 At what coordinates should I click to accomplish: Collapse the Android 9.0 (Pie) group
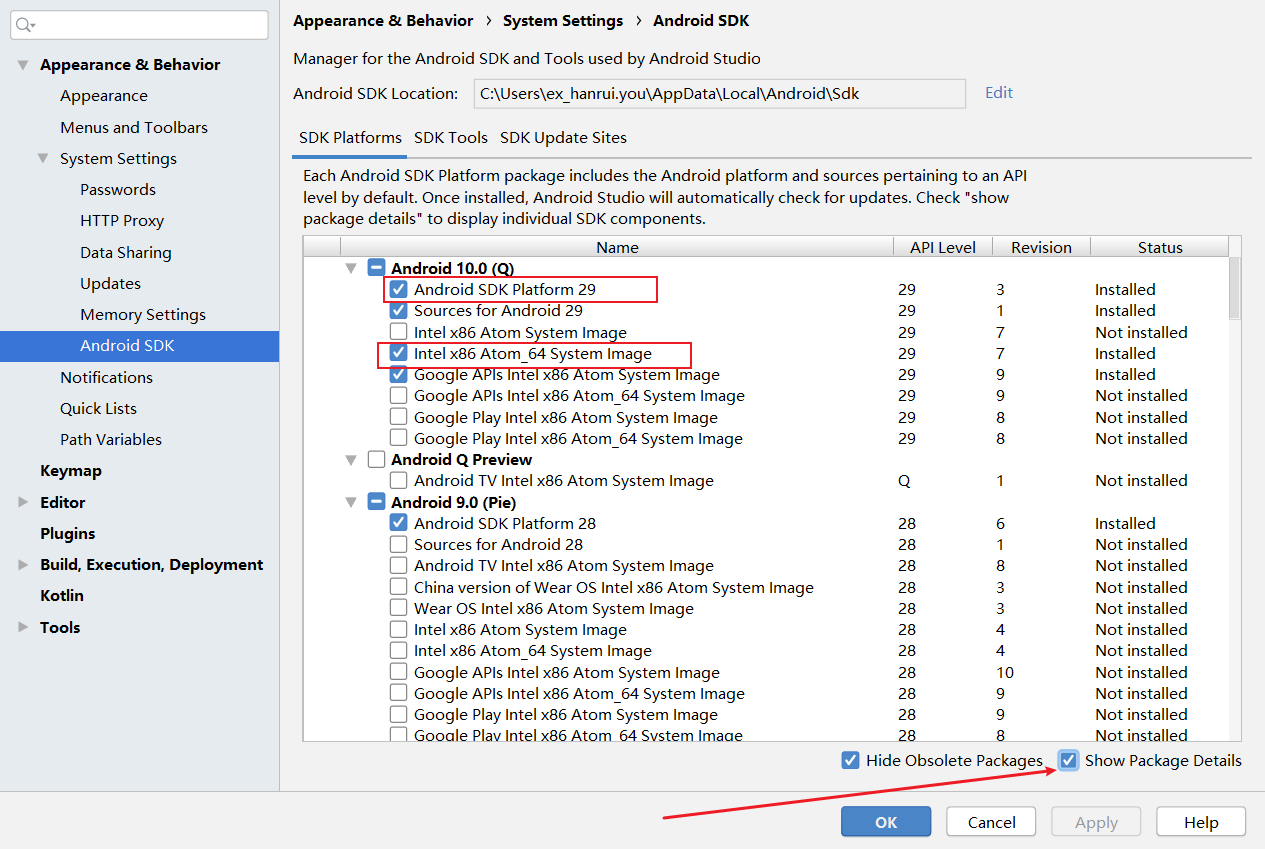point(351,502)
